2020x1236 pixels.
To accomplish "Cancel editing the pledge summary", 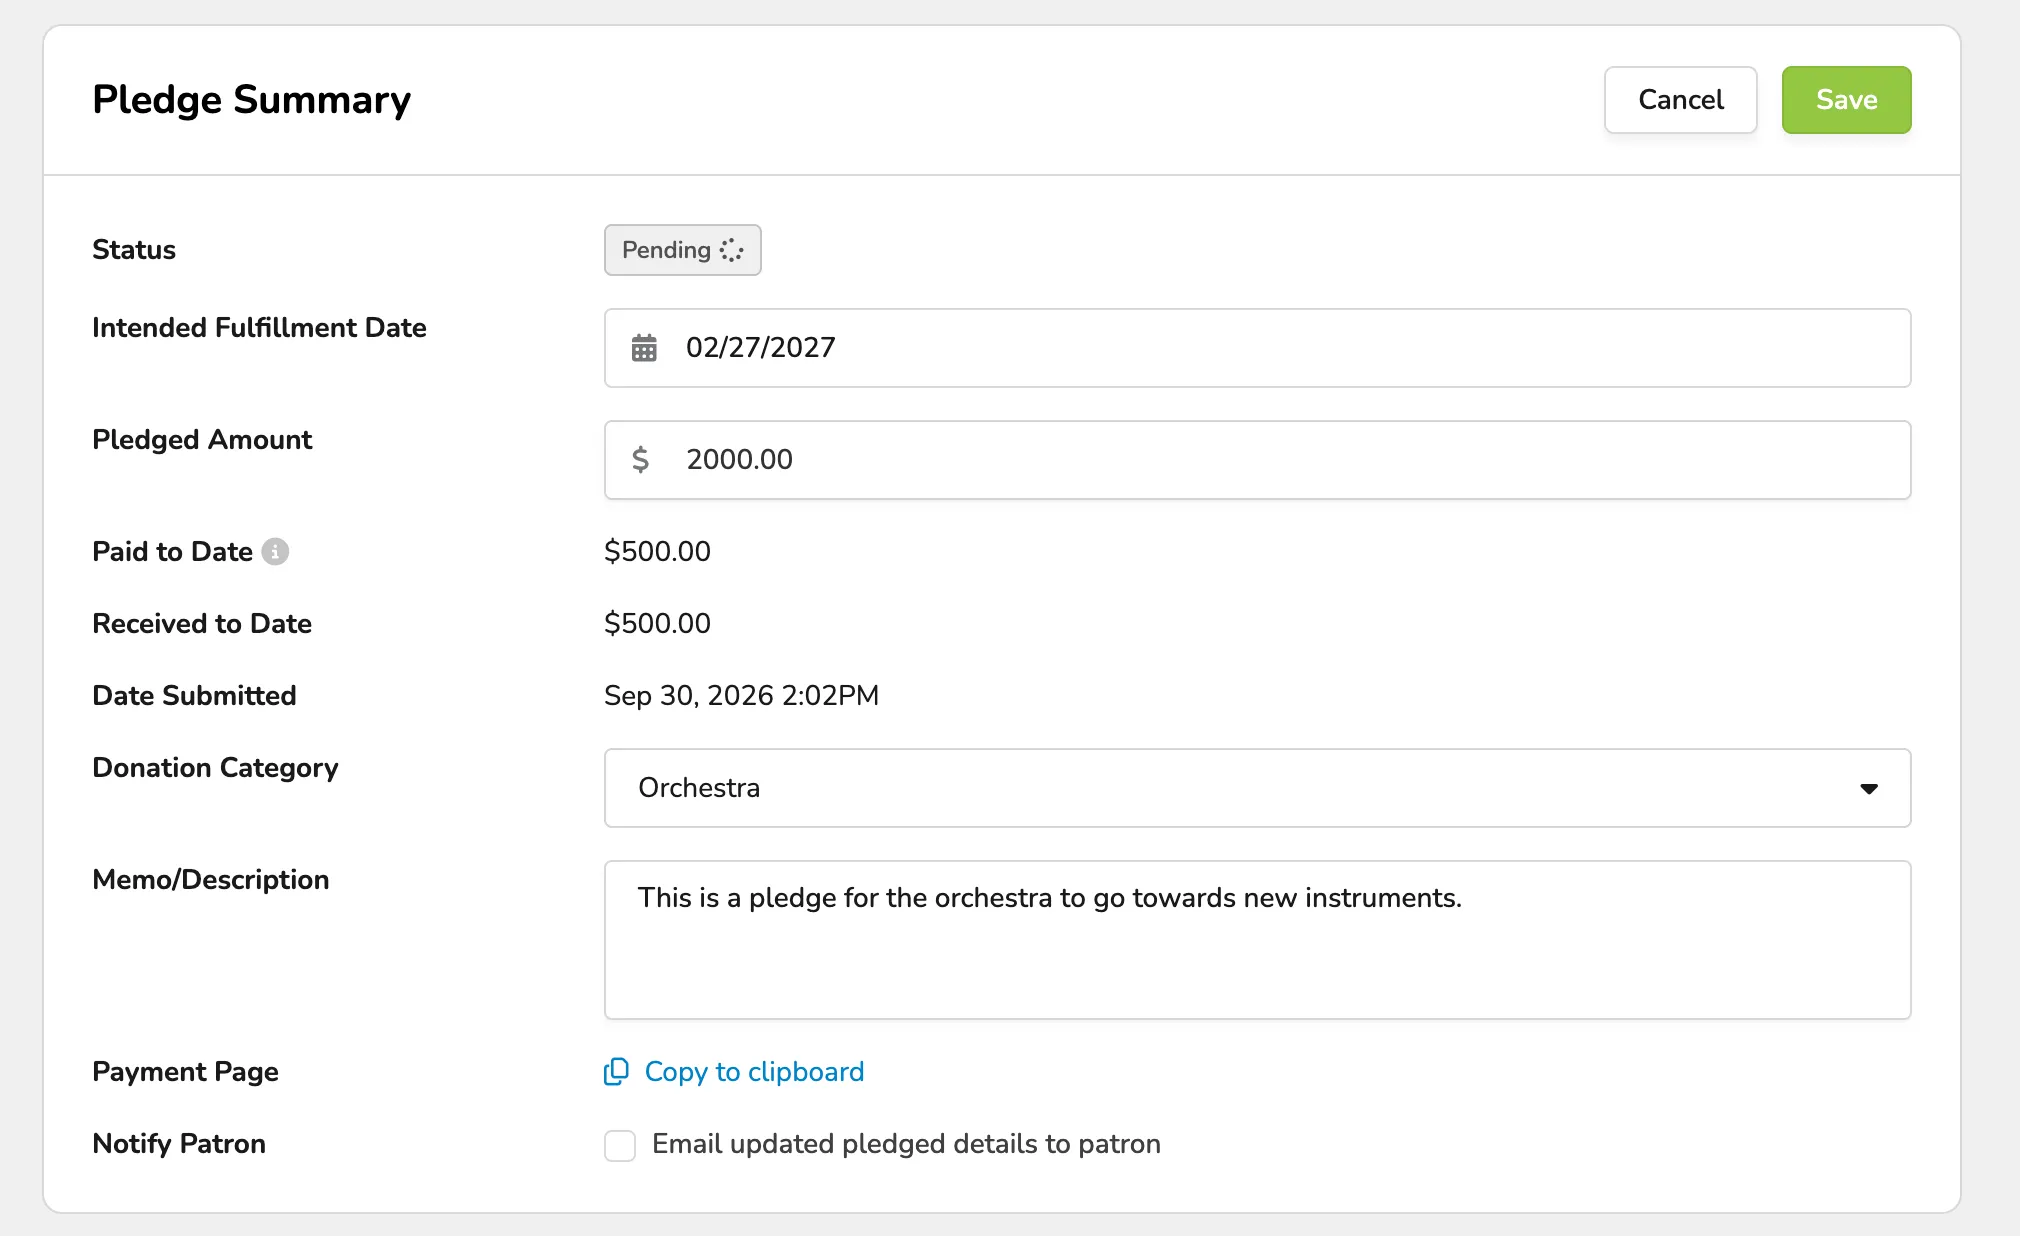I will click(1680, 100).
